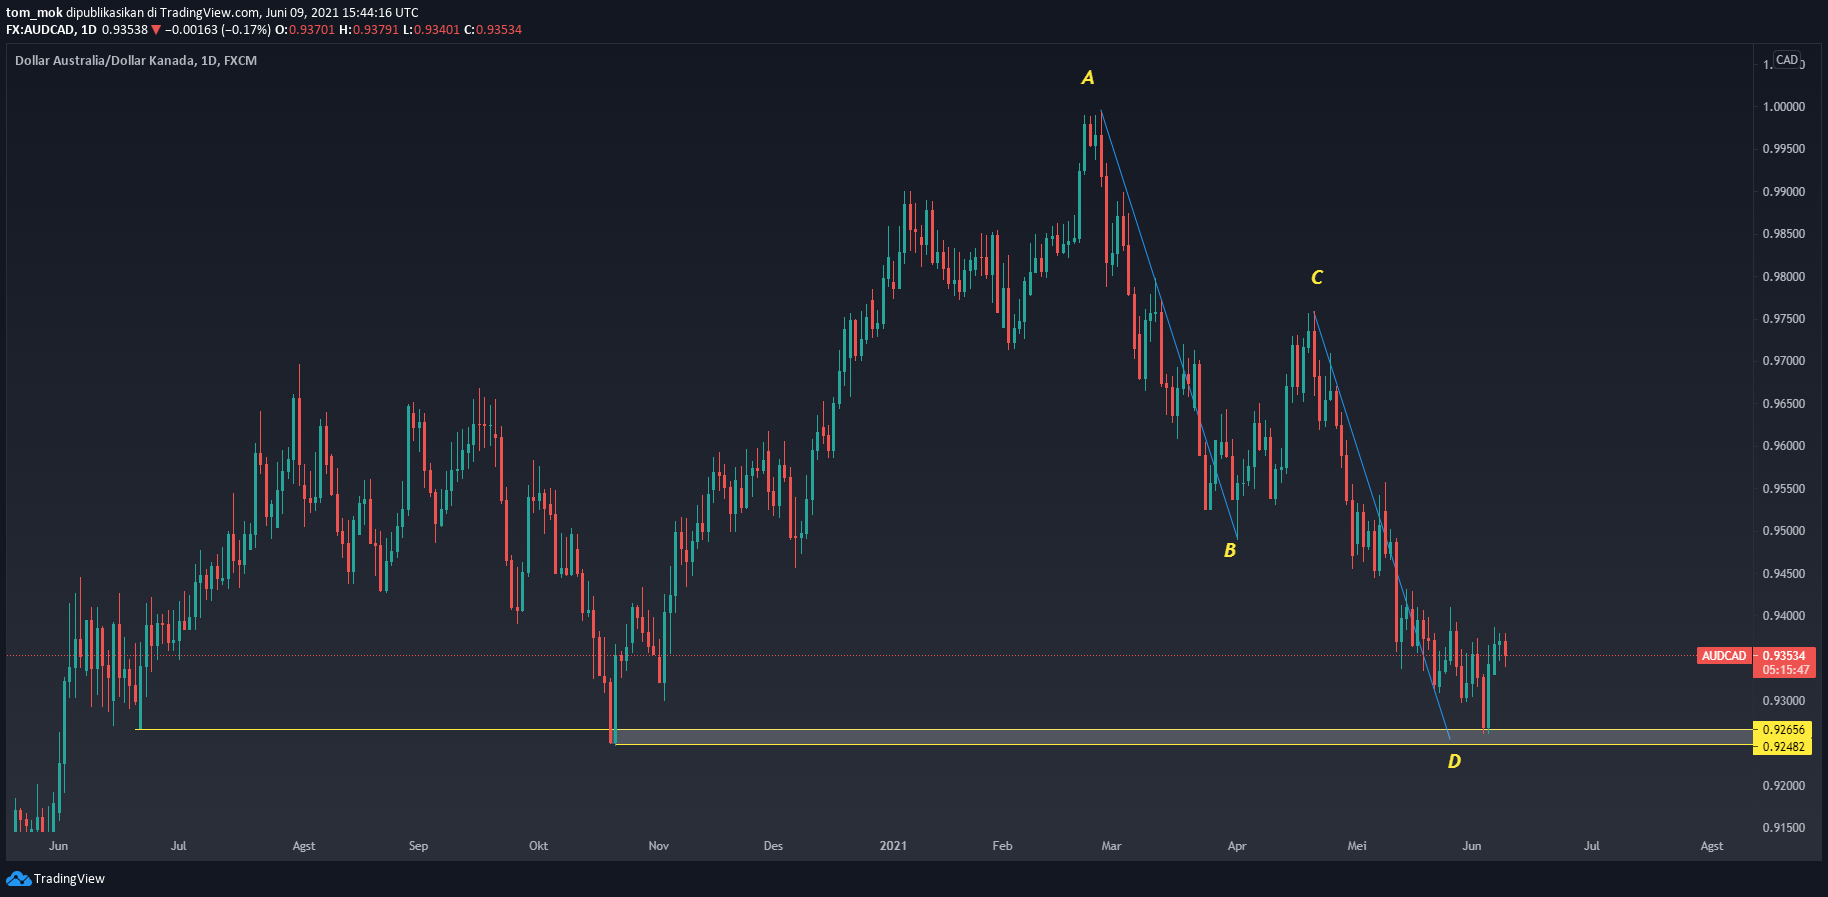
Task: Click the FX:AUDCAD, 1D symbol header
Action: tap(51, 30)
